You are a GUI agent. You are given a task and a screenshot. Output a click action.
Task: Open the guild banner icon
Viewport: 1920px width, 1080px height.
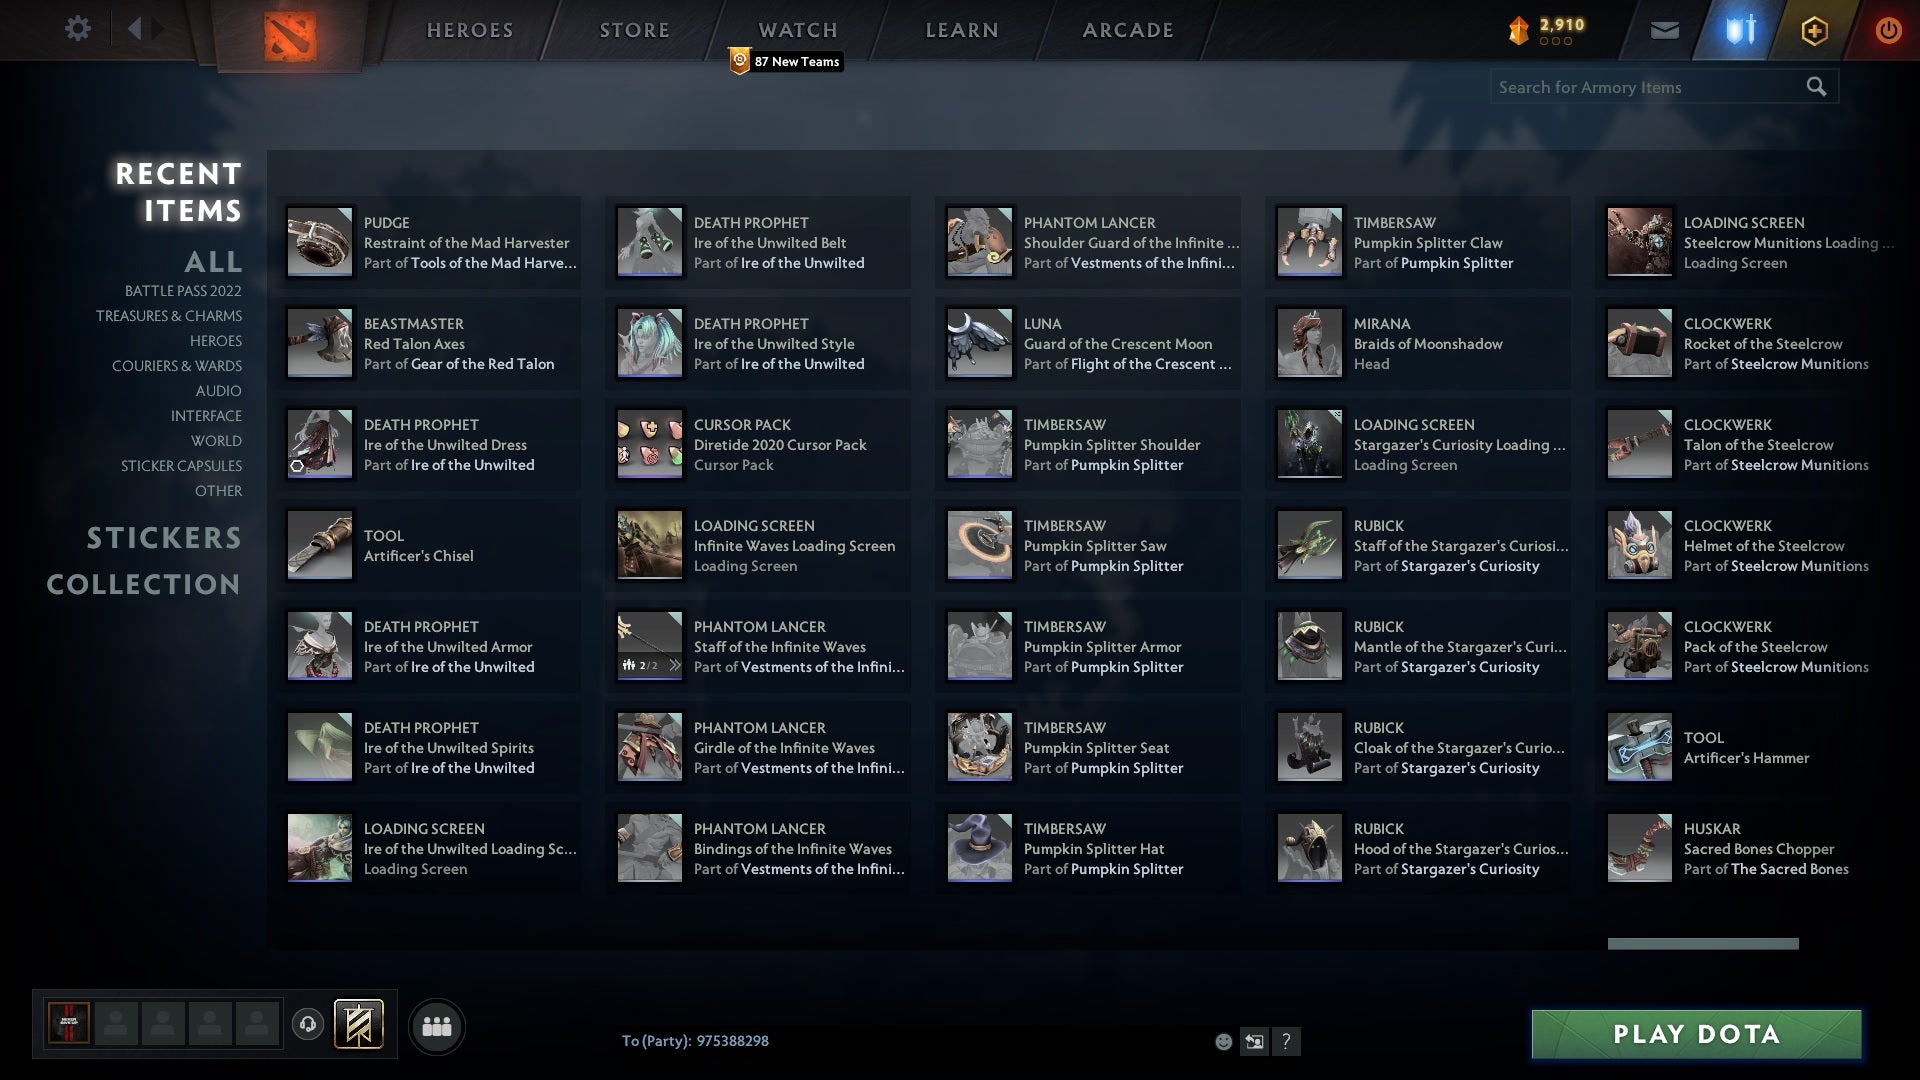click(x=358, y=1024)
